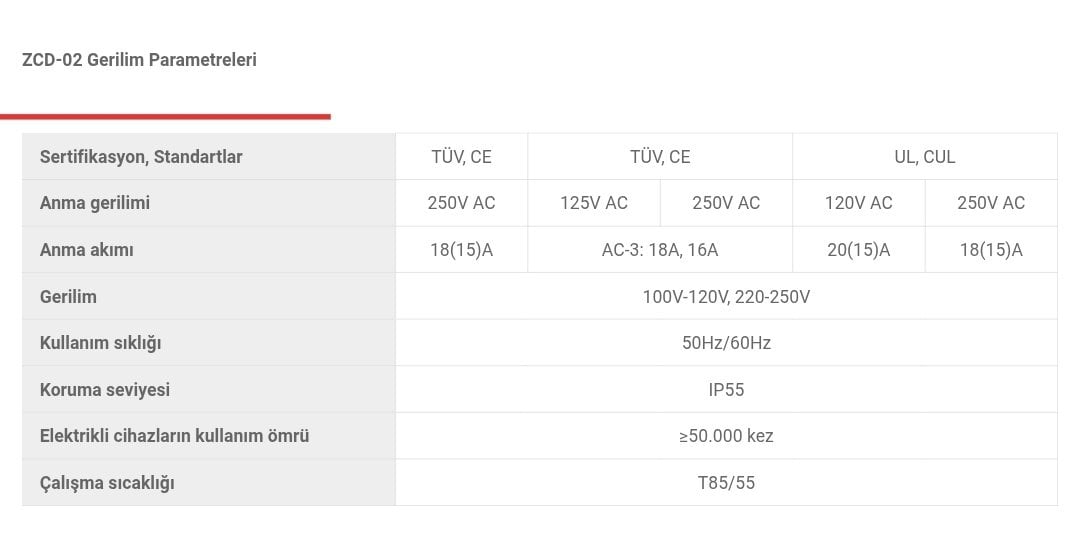Viewport: 1080px width, 547px height.
Task: Click the Gerilim row label
Action: point(68,297)
